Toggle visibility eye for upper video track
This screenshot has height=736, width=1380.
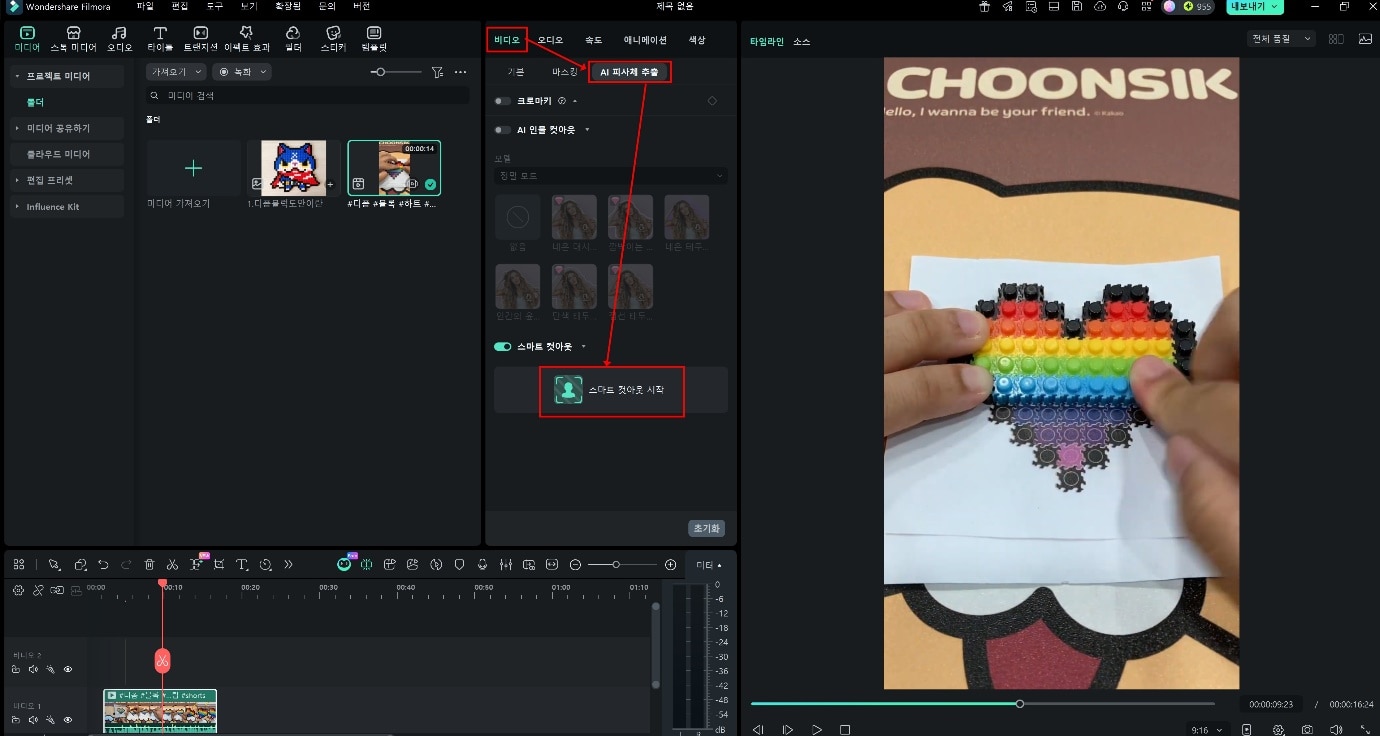click(x=68, y=669)
